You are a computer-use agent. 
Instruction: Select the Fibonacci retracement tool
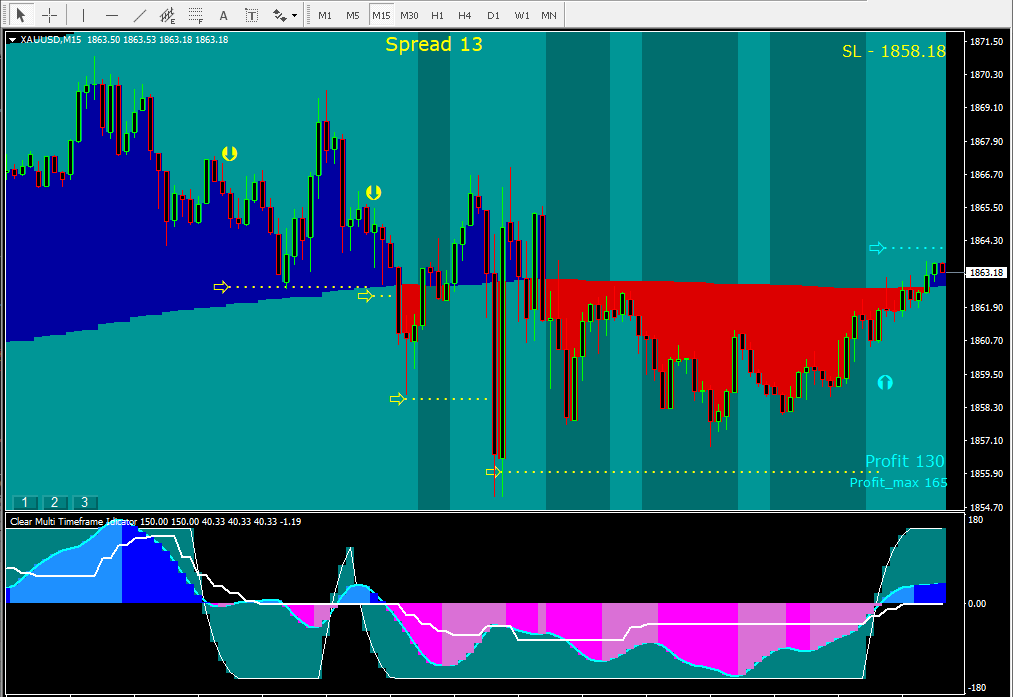point(196,15)
